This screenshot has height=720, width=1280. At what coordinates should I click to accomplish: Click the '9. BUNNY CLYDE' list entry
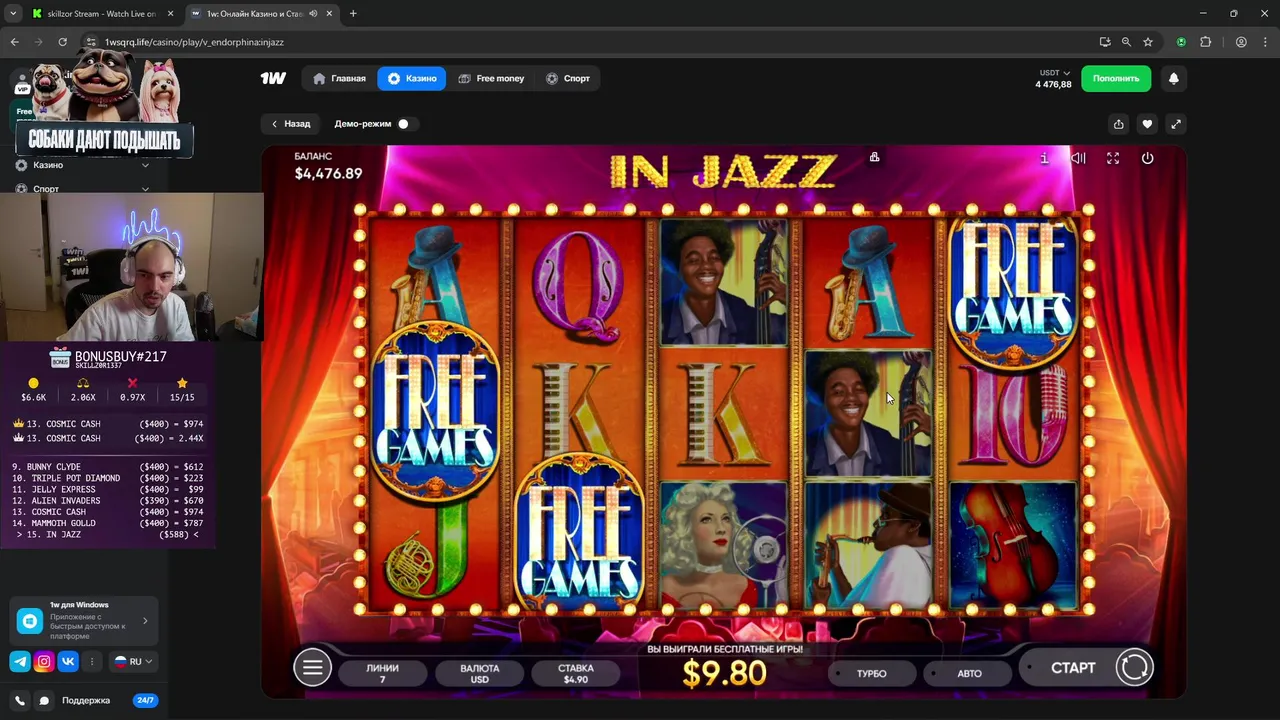(107, 467)
